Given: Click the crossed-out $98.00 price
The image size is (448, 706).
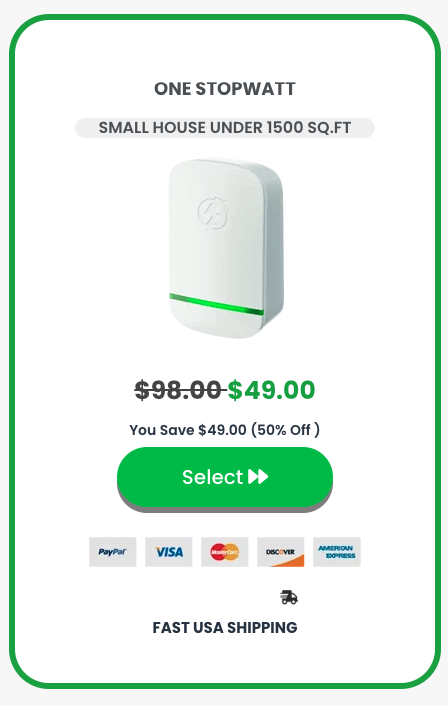Looking at the screenshot, I should point(178,390).
